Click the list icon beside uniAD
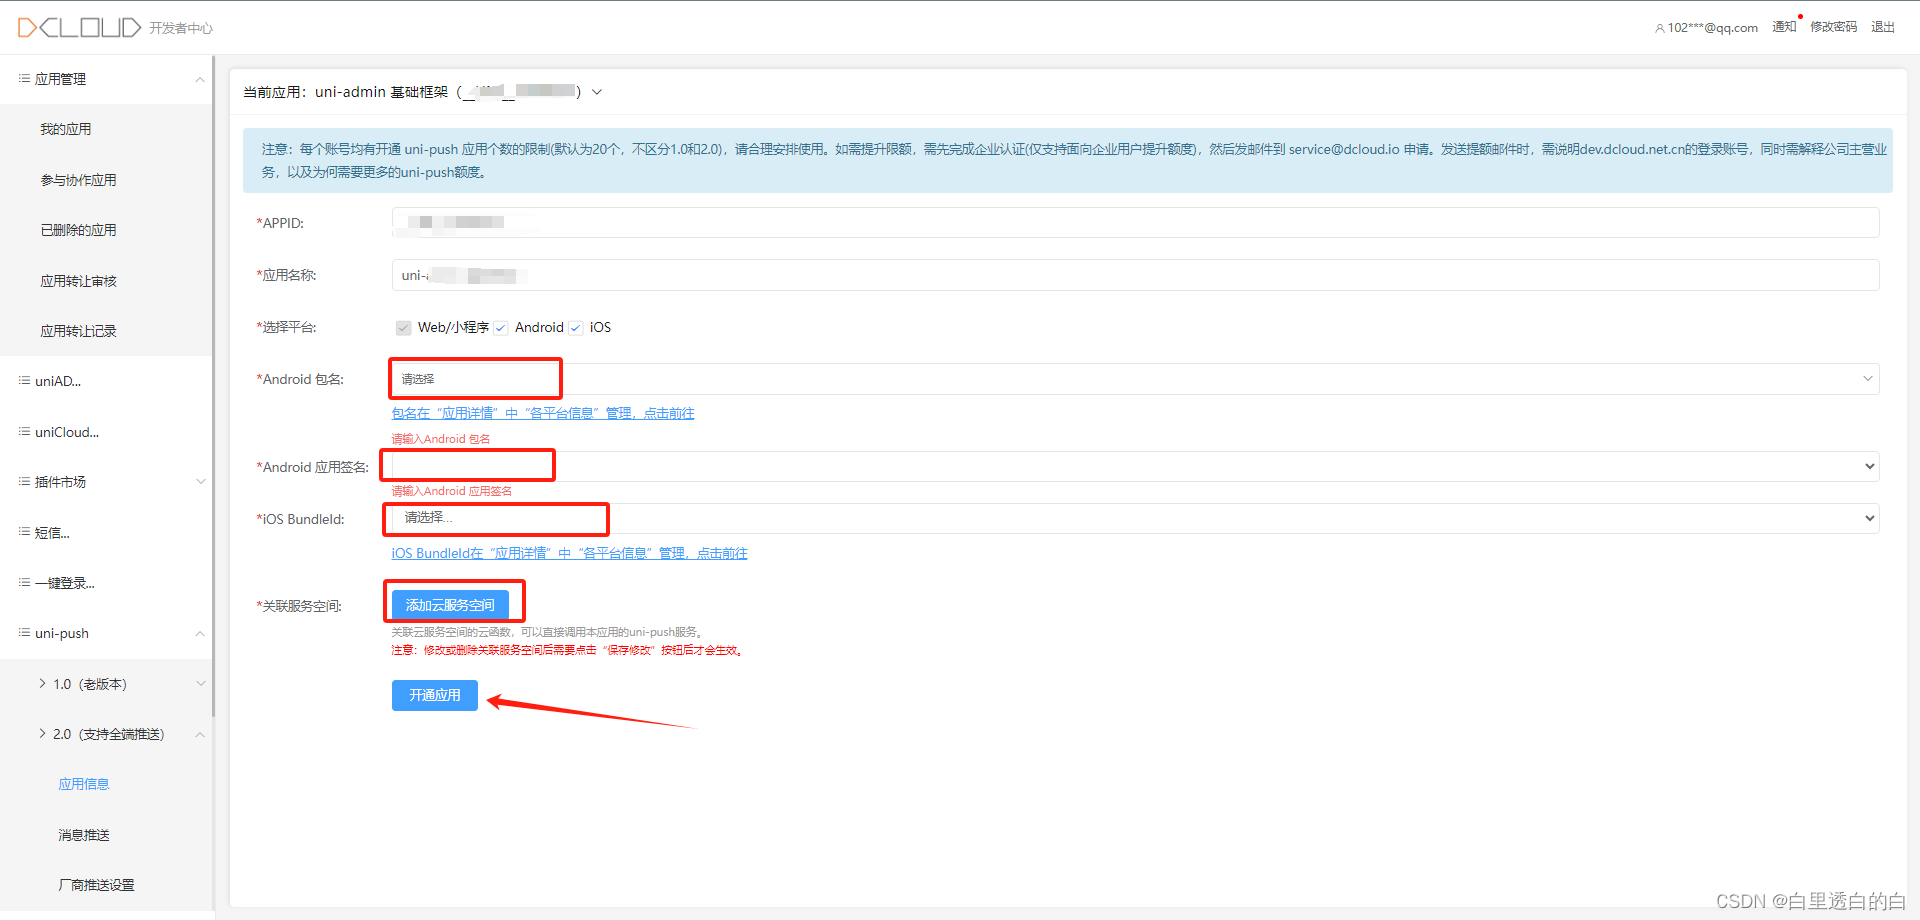Image resolution: width=1920 pixels, height=920 pixels. click(x=24, y=380)
